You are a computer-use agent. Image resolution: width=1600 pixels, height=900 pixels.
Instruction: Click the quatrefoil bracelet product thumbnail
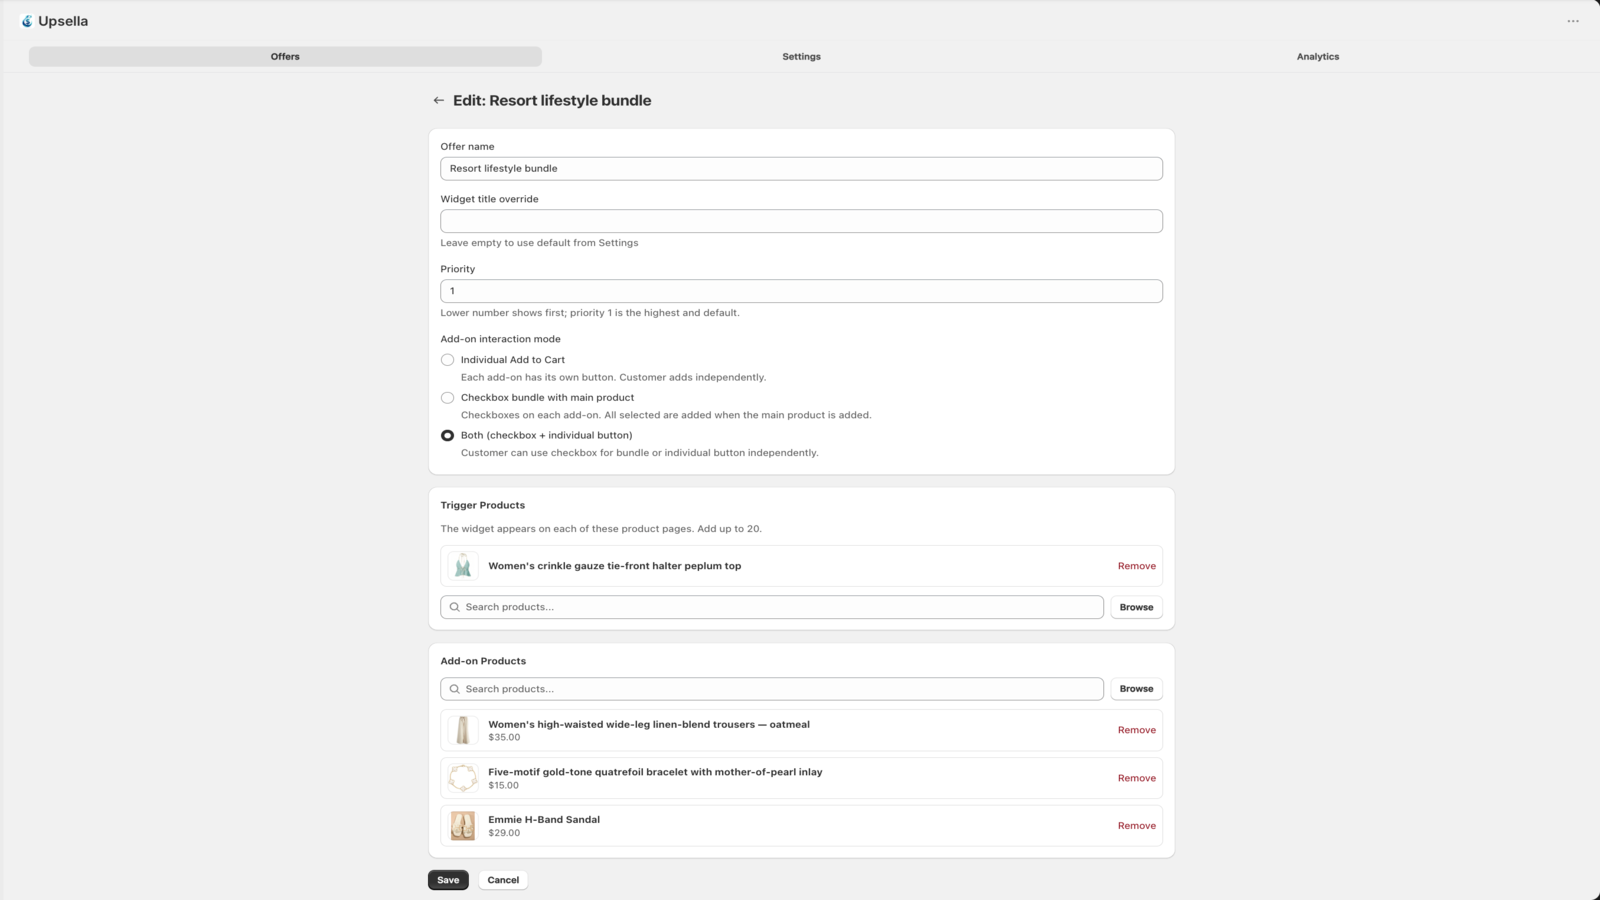462,778
